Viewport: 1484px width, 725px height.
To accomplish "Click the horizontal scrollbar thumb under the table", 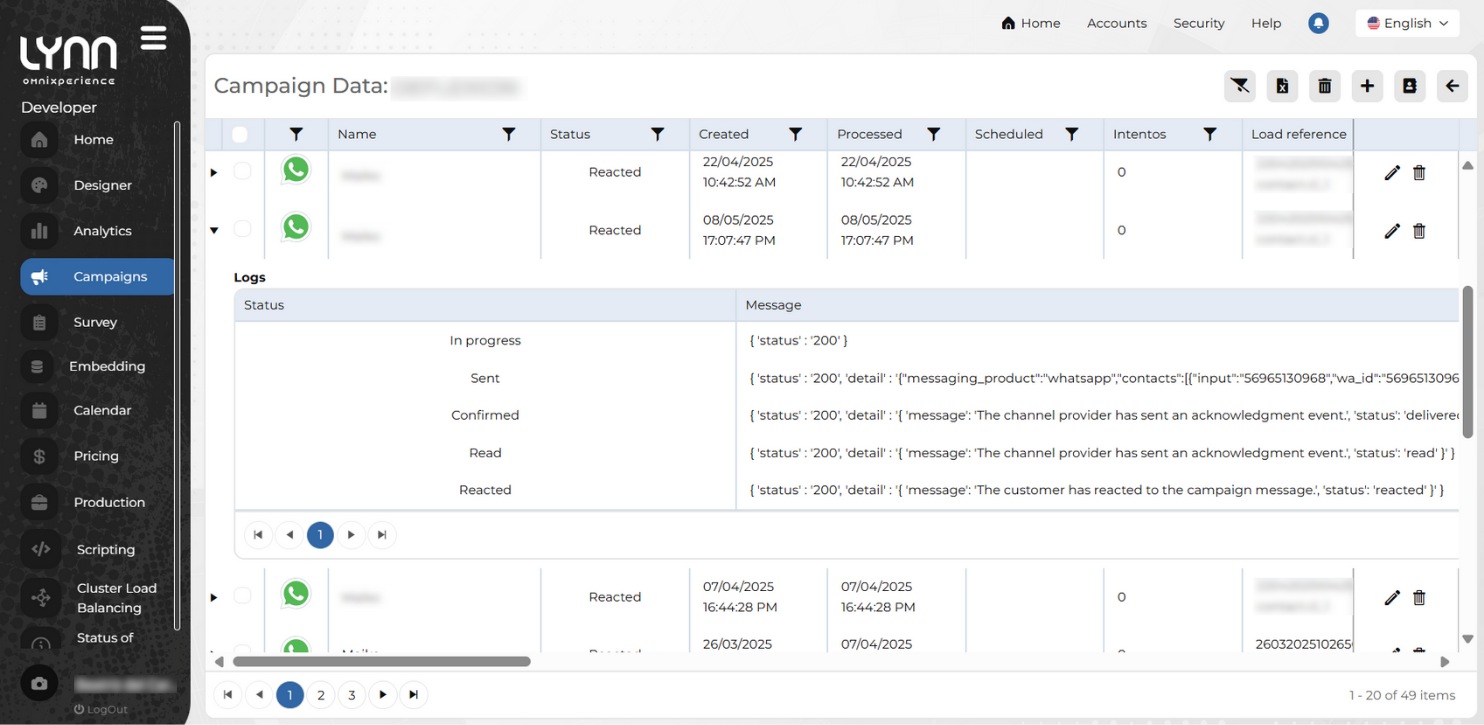I will coord(381,661).
